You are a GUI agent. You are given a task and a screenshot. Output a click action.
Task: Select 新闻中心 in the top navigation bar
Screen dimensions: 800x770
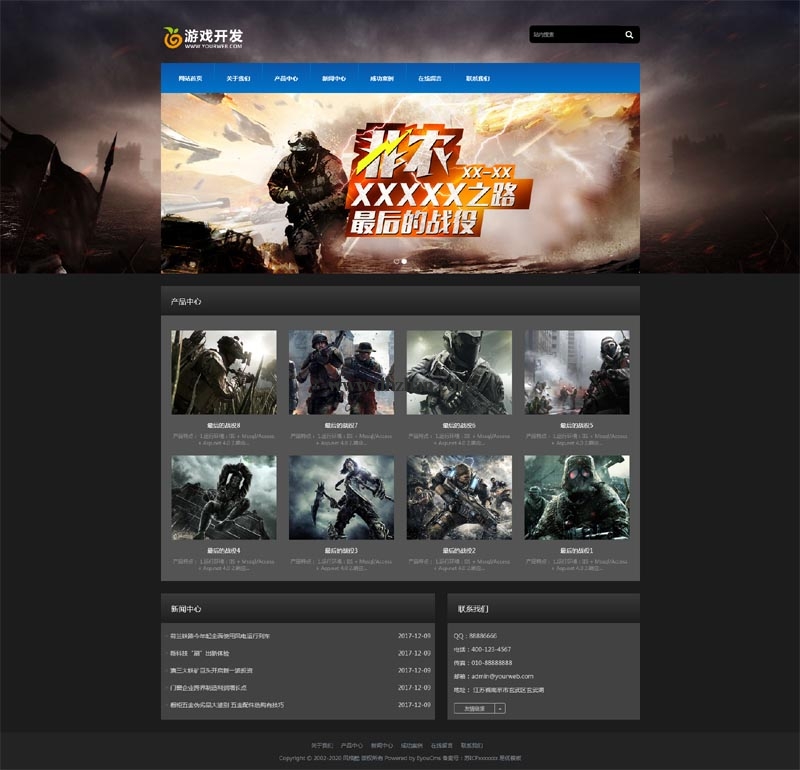tap(334, 78)
